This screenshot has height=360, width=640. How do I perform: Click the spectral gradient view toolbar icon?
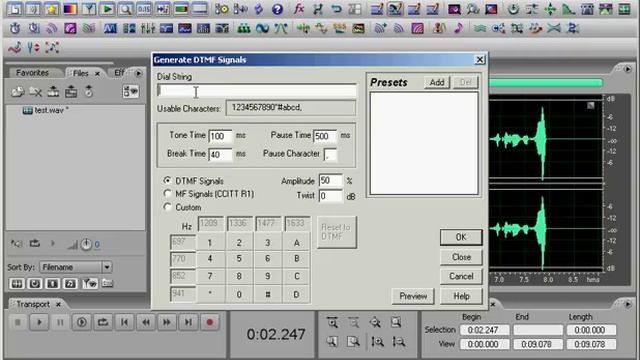(x=70, y=9)
